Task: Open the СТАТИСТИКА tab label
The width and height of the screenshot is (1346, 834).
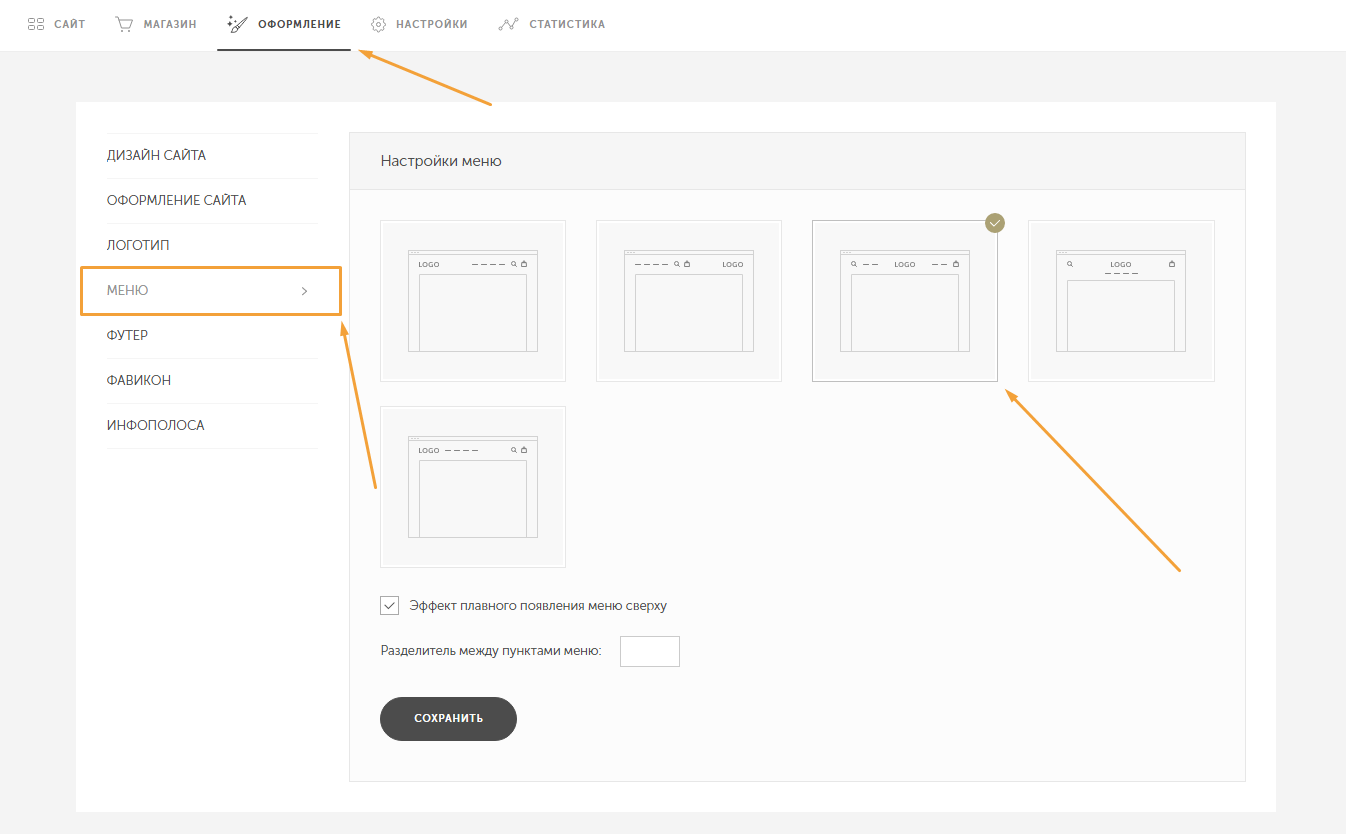Action: pyautogui.click(x=567, y=24)
